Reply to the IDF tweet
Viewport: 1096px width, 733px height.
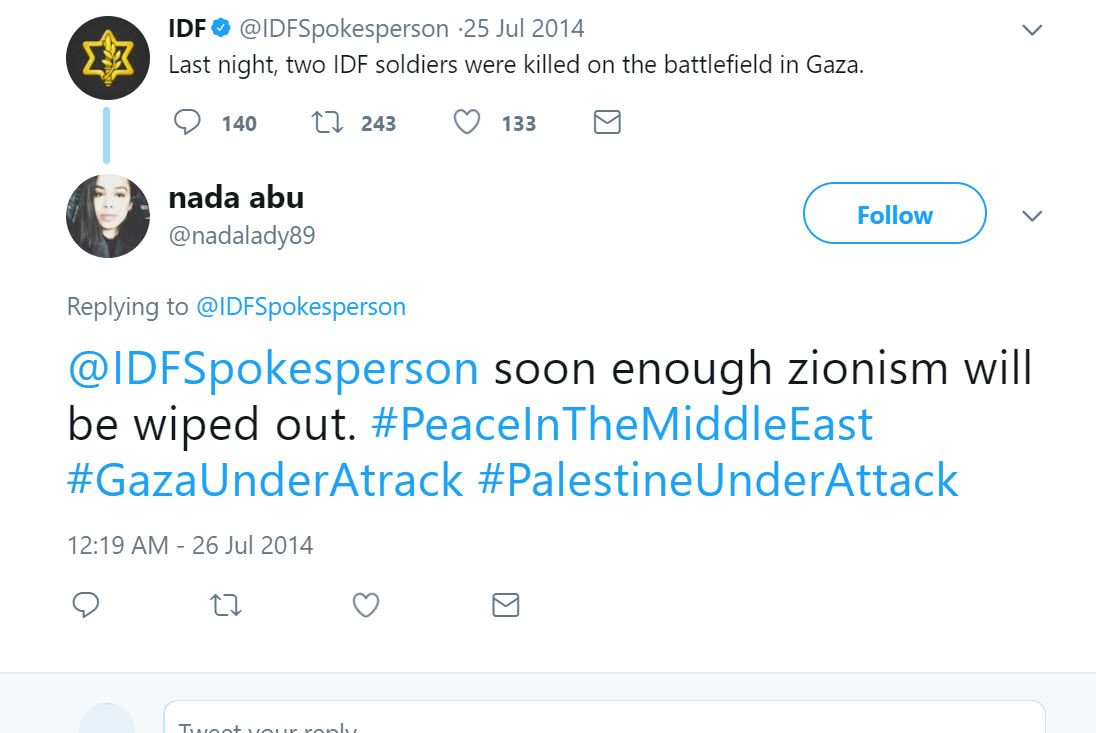188,123
